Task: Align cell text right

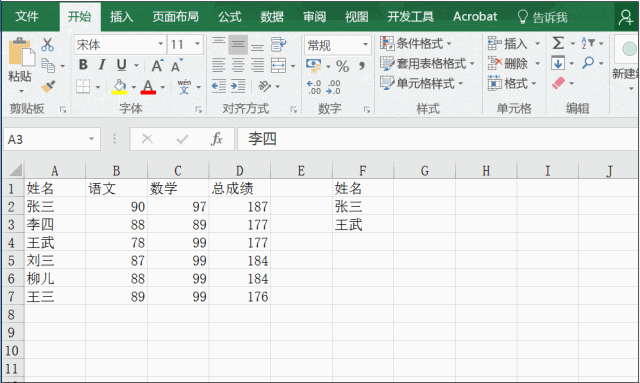Action: coord(257,65)
